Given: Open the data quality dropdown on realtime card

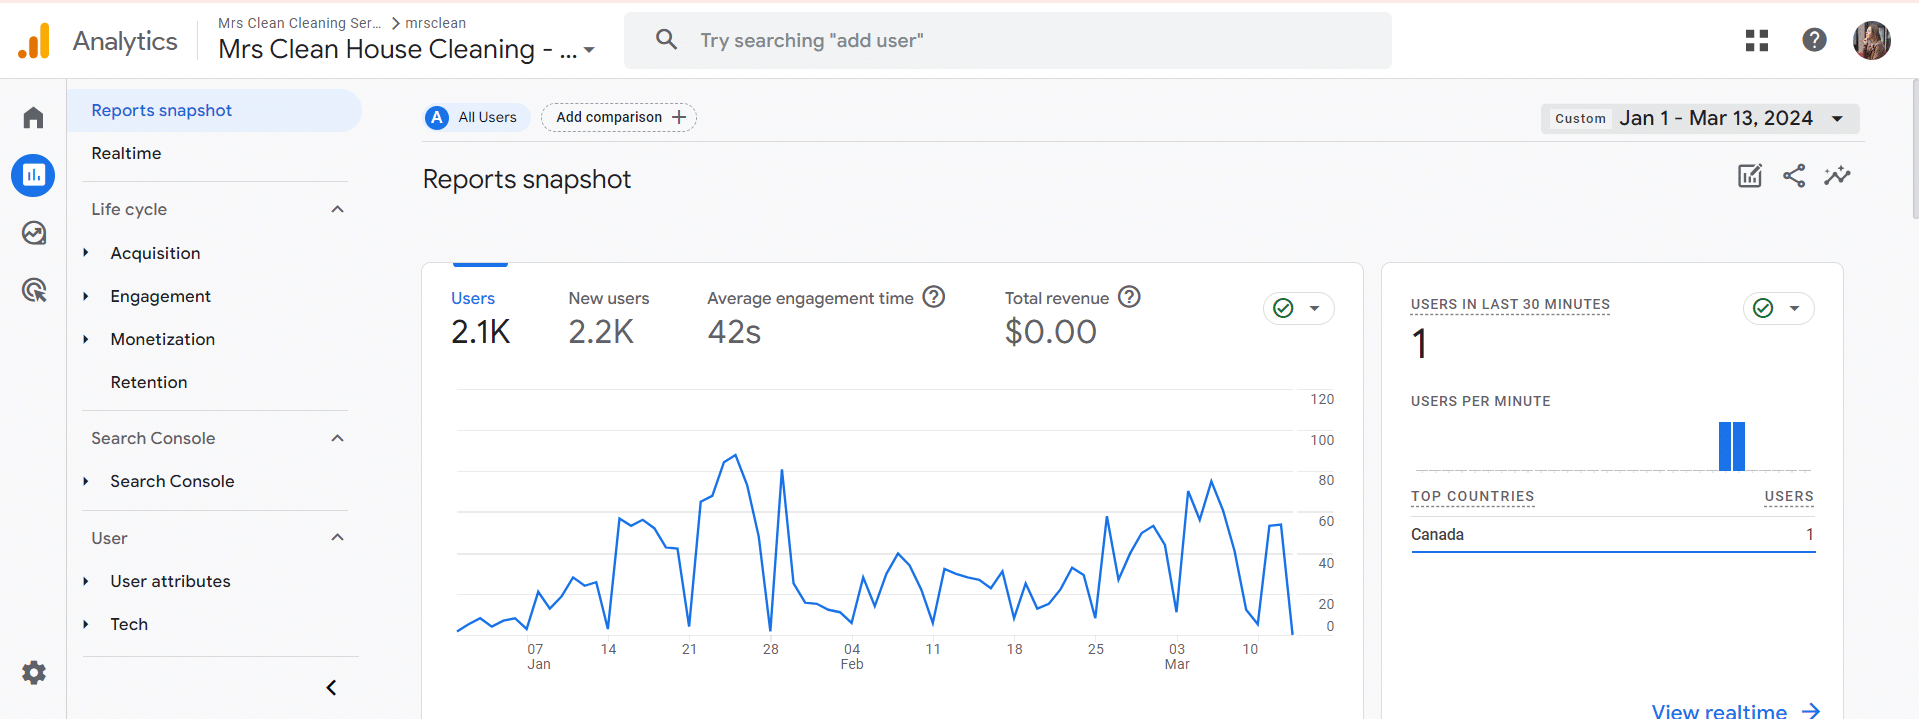Looking at the screenshot, I should click(1778, 308).
